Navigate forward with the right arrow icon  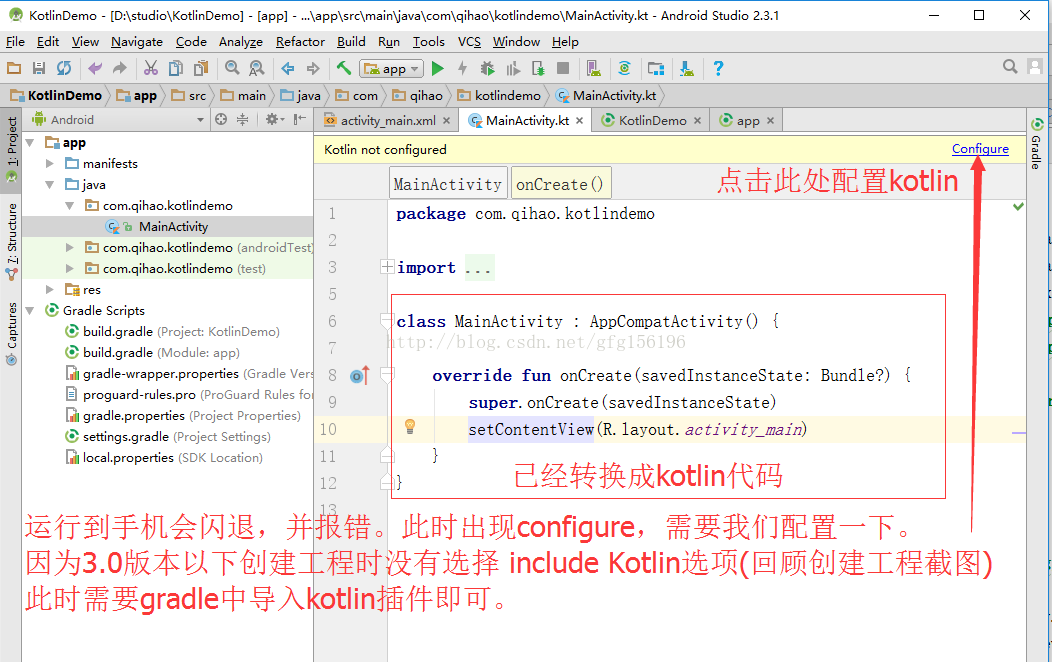(313, 68)
